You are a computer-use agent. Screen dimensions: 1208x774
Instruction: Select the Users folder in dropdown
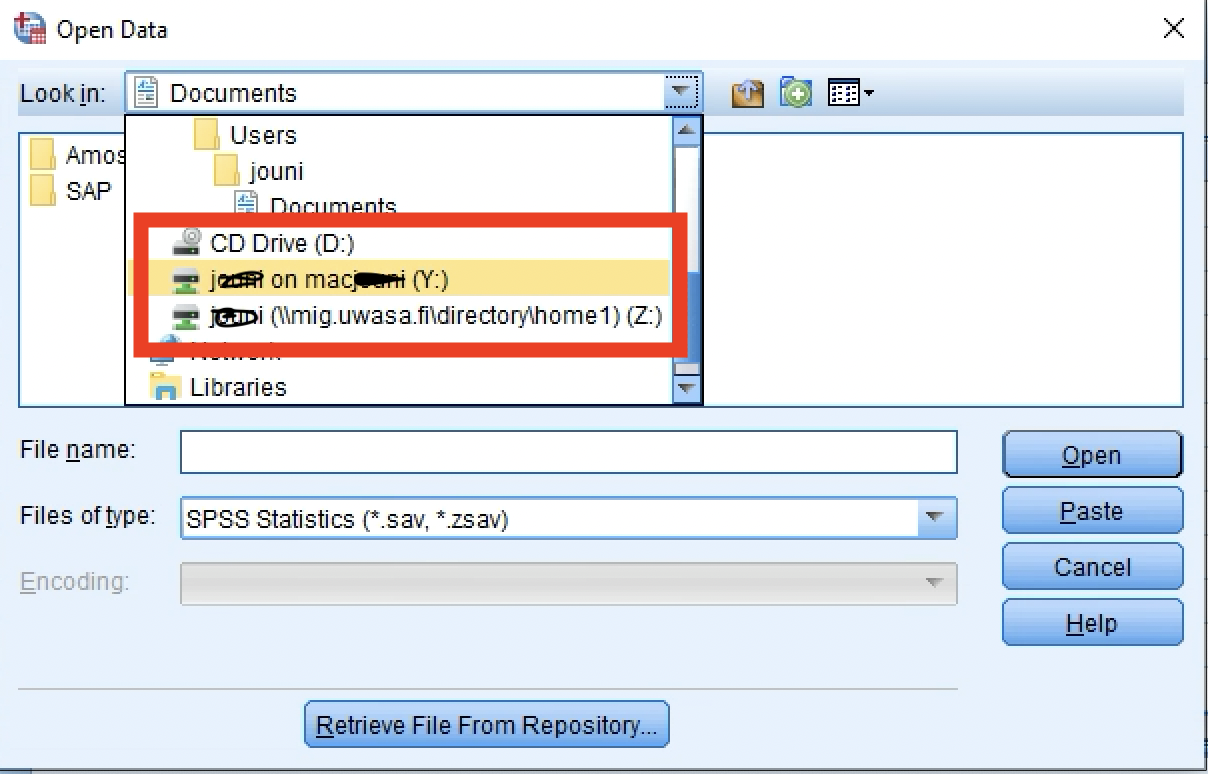(263, 135)
